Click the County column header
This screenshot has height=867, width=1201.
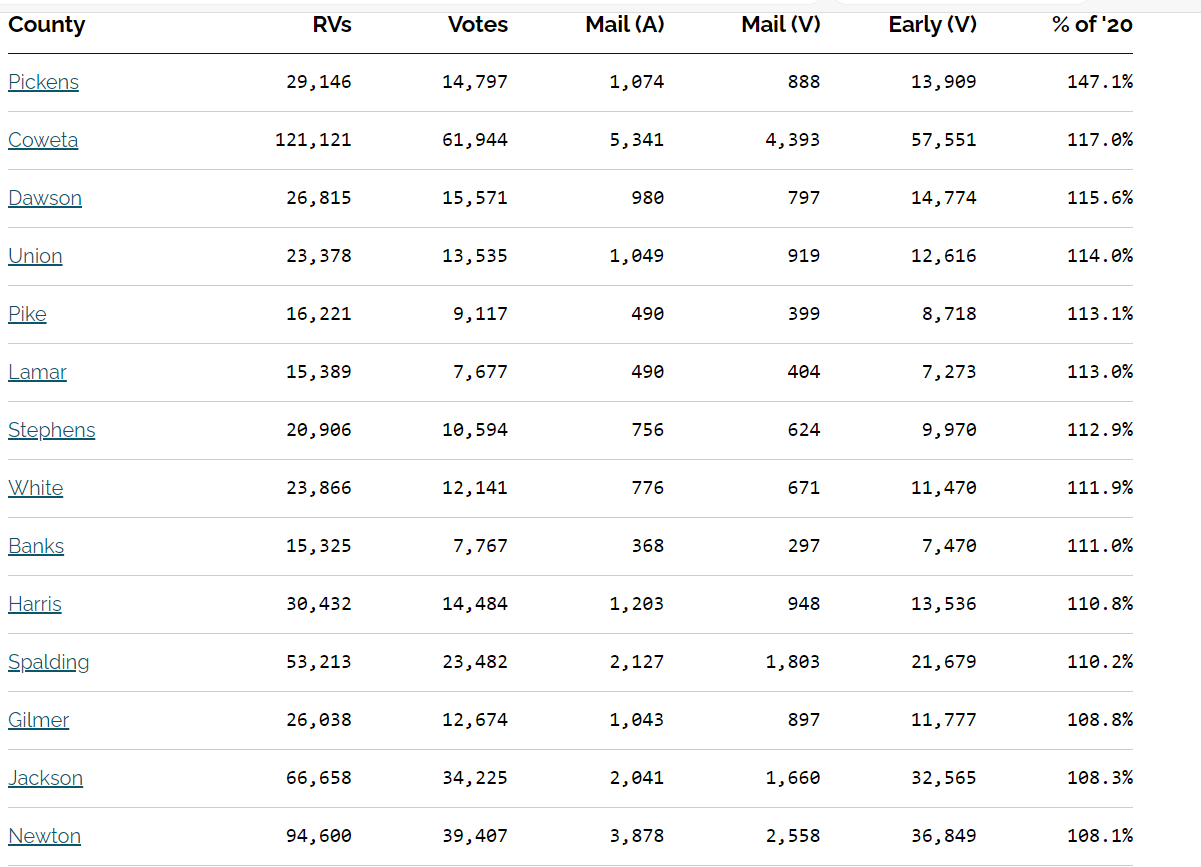46,25
